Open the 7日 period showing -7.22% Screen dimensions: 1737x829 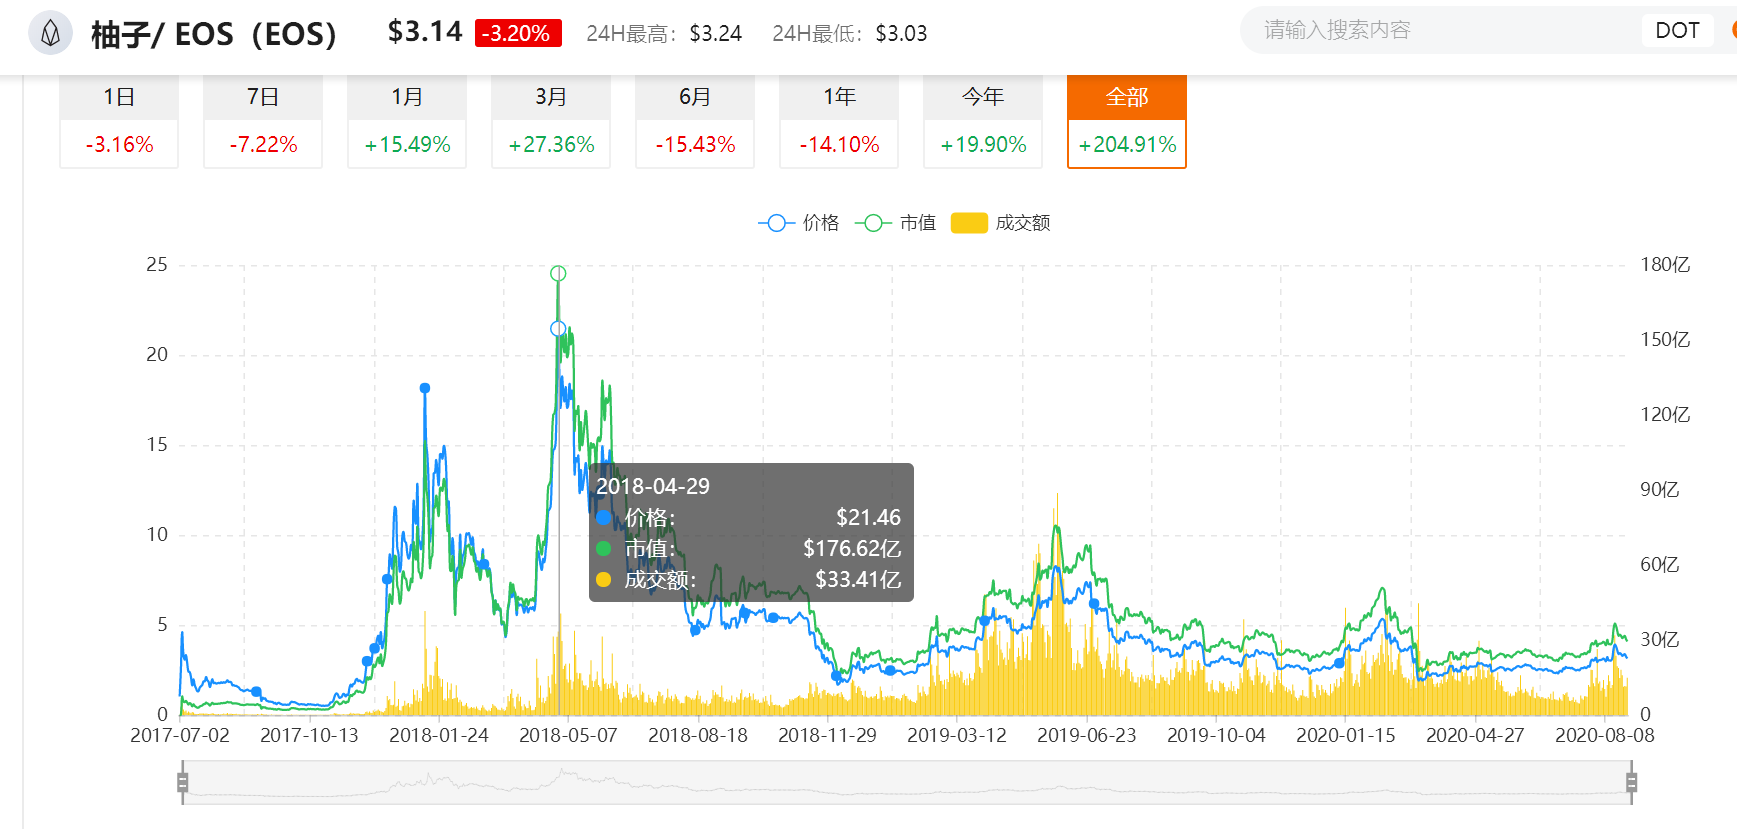(x=262, y=120)
